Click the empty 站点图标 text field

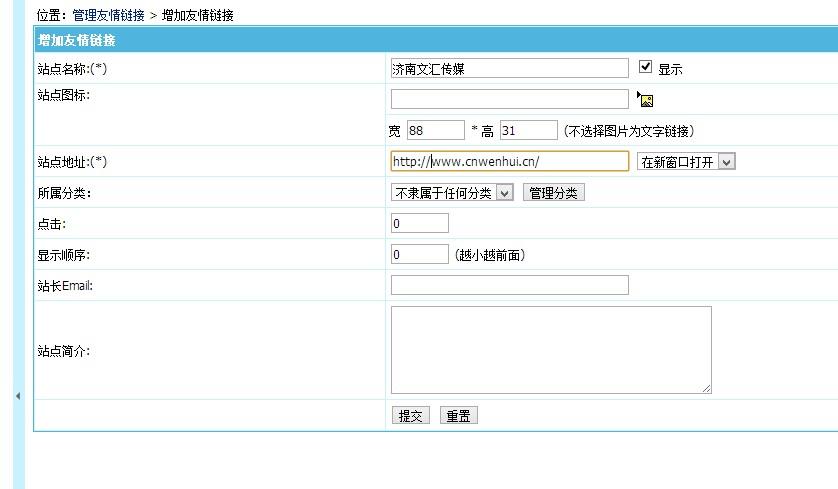[509, 99]
